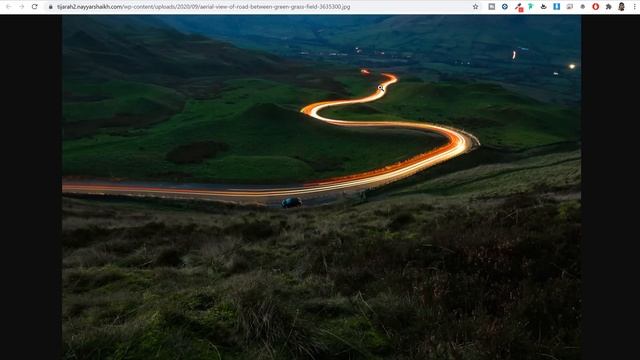This screenshot has height=360, width=640.
Task: Open the blue square extension
Action: 556,7
